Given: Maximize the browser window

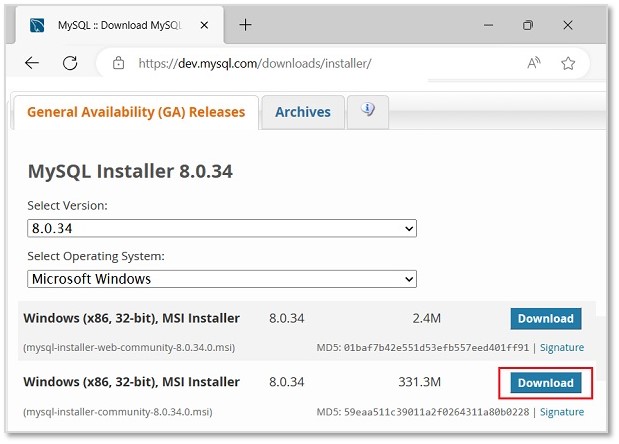Looking at the screenshot, I should point(527,25).
